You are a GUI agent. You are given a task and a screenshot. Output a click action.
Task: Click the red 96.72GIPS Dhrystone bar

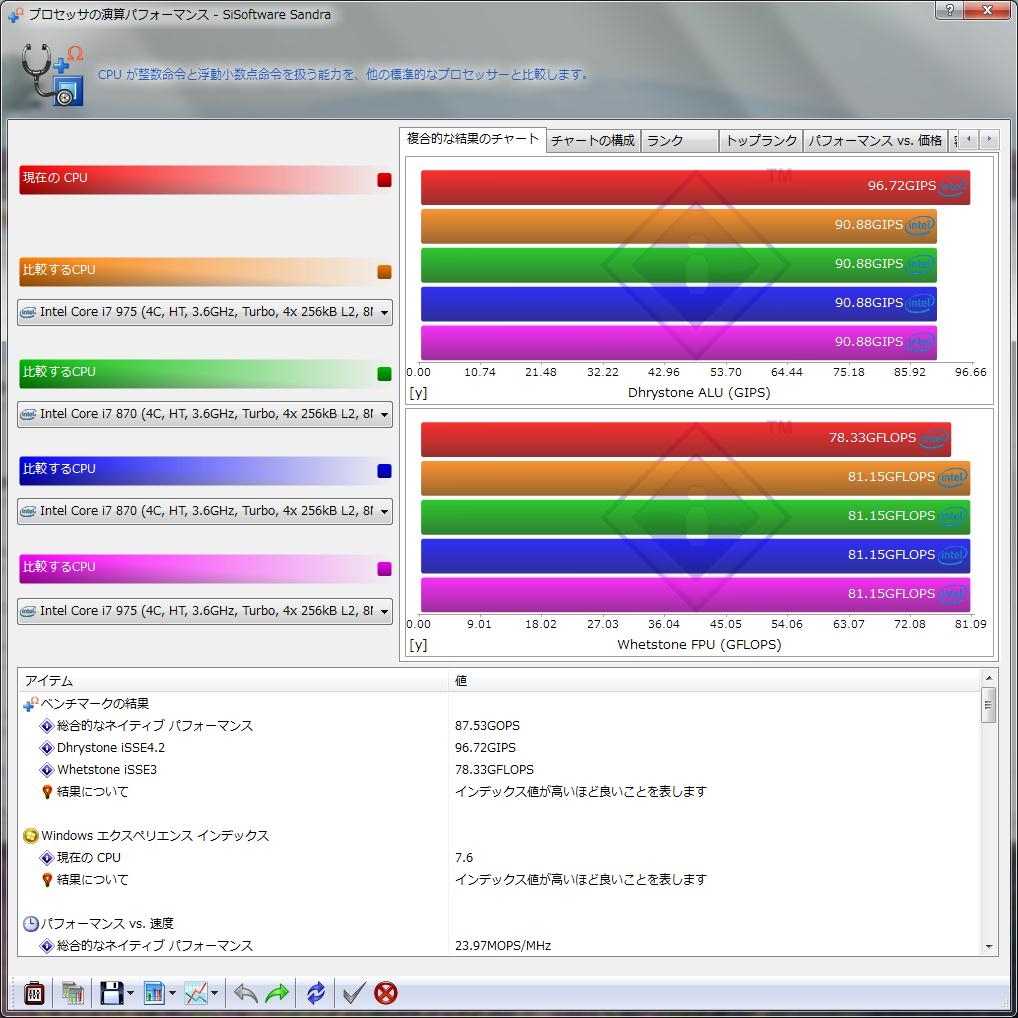coord(695,187)
